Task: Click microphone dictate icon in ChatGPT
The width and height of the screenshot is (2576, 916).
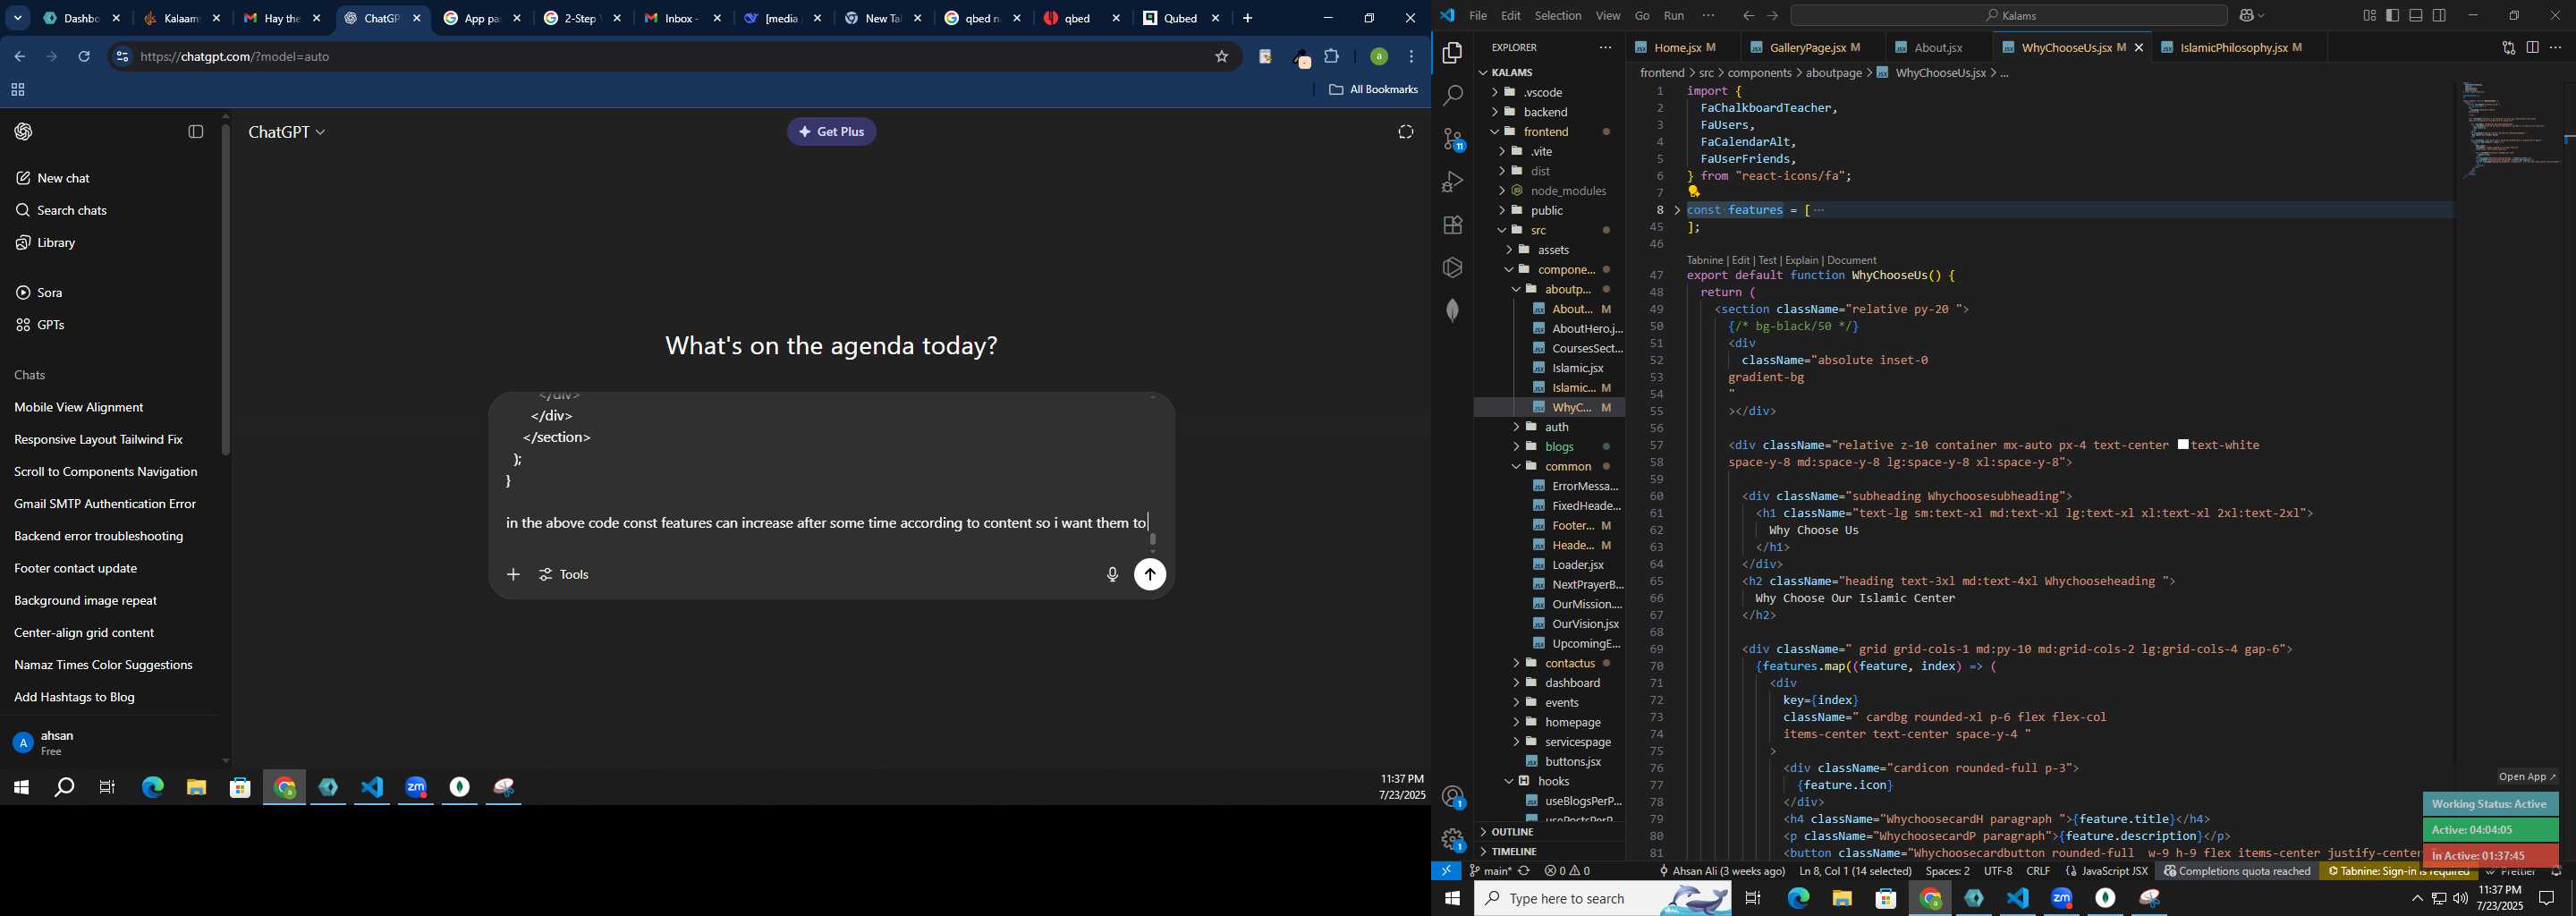Action: point(1112,575)
